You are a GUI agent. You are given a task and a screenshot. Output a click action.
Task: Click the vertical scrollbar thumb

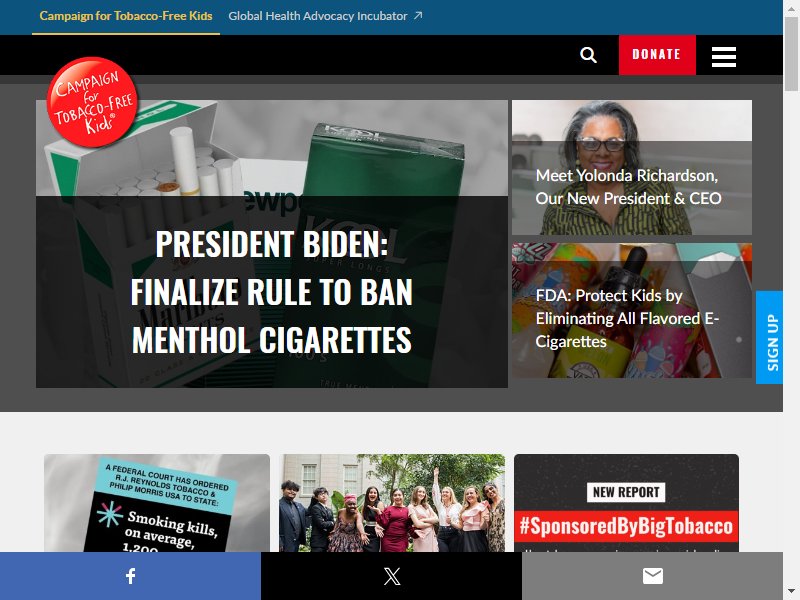pos(791,54)
